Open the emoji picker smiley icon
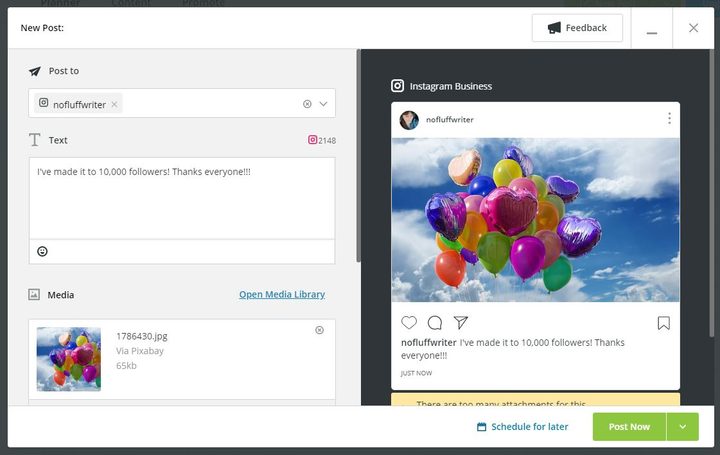Viewport: 720px width, 455px height. pyautogui.click(x=42, y=251)
